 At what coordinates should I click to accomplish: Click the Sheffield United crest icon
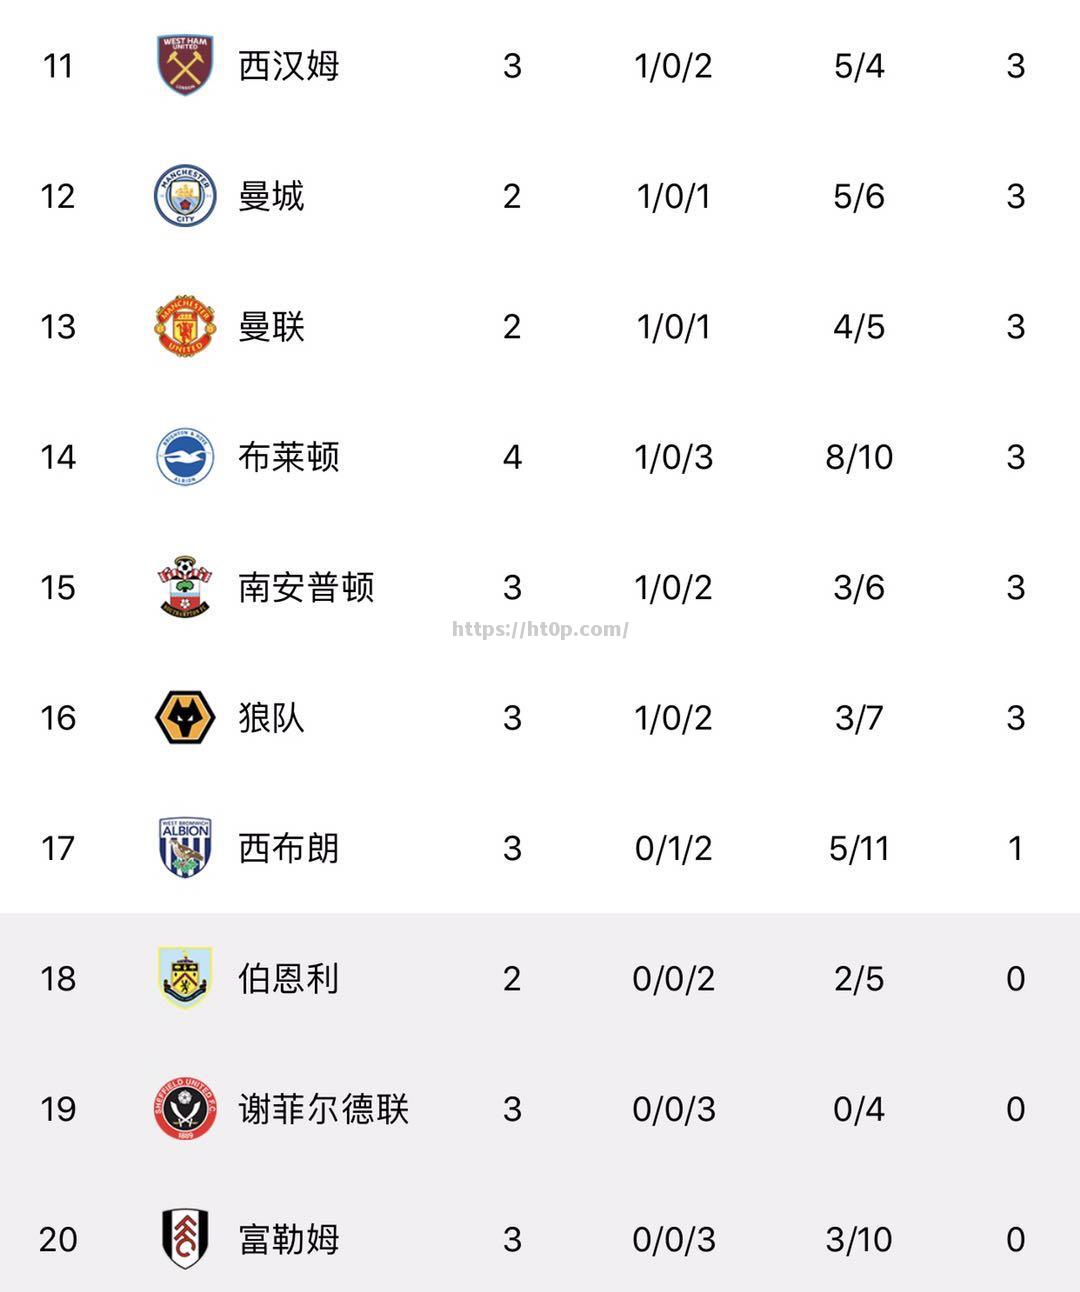click(185, 1109)
